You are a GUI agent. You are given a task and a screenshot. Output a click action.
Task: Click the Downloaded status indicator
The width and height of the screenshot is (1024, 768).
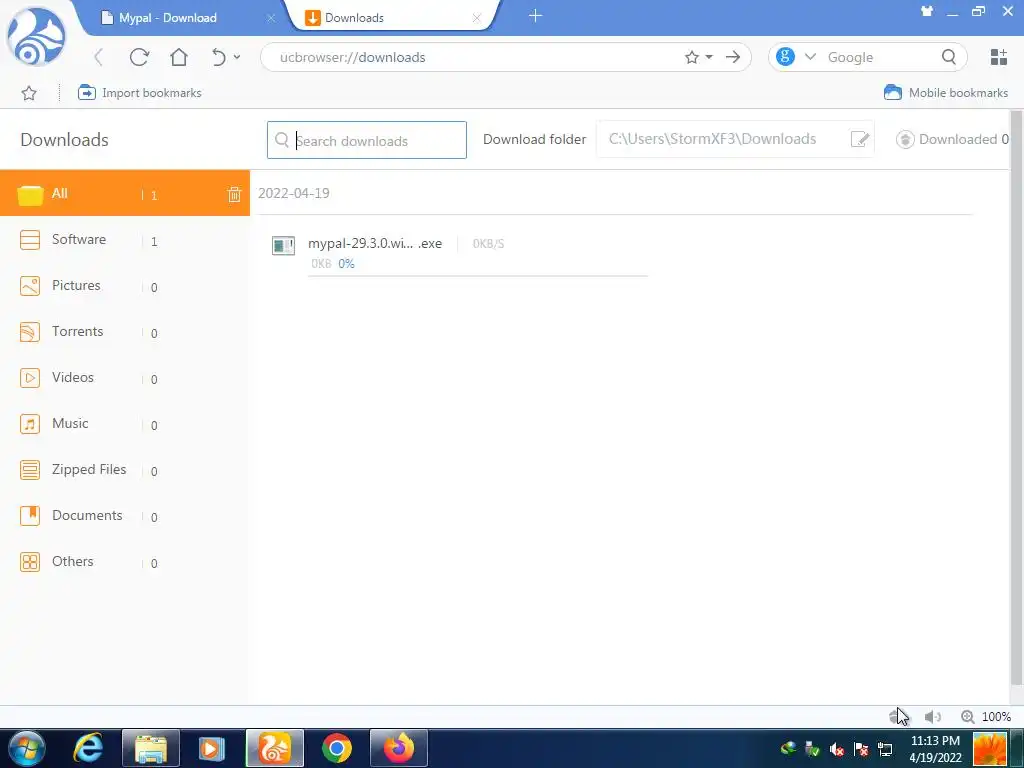click(x=953, y=139)
